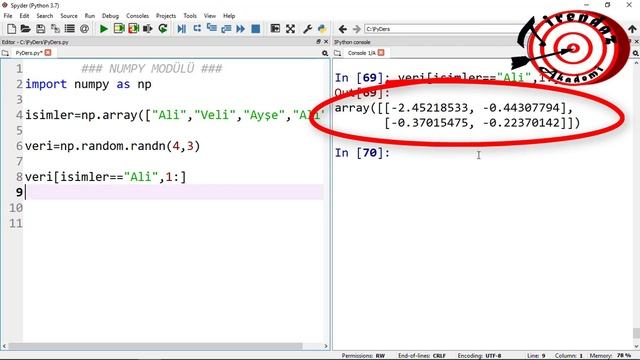640x360 pixels.
Task: Re-run last script icon
Action: 163,29
